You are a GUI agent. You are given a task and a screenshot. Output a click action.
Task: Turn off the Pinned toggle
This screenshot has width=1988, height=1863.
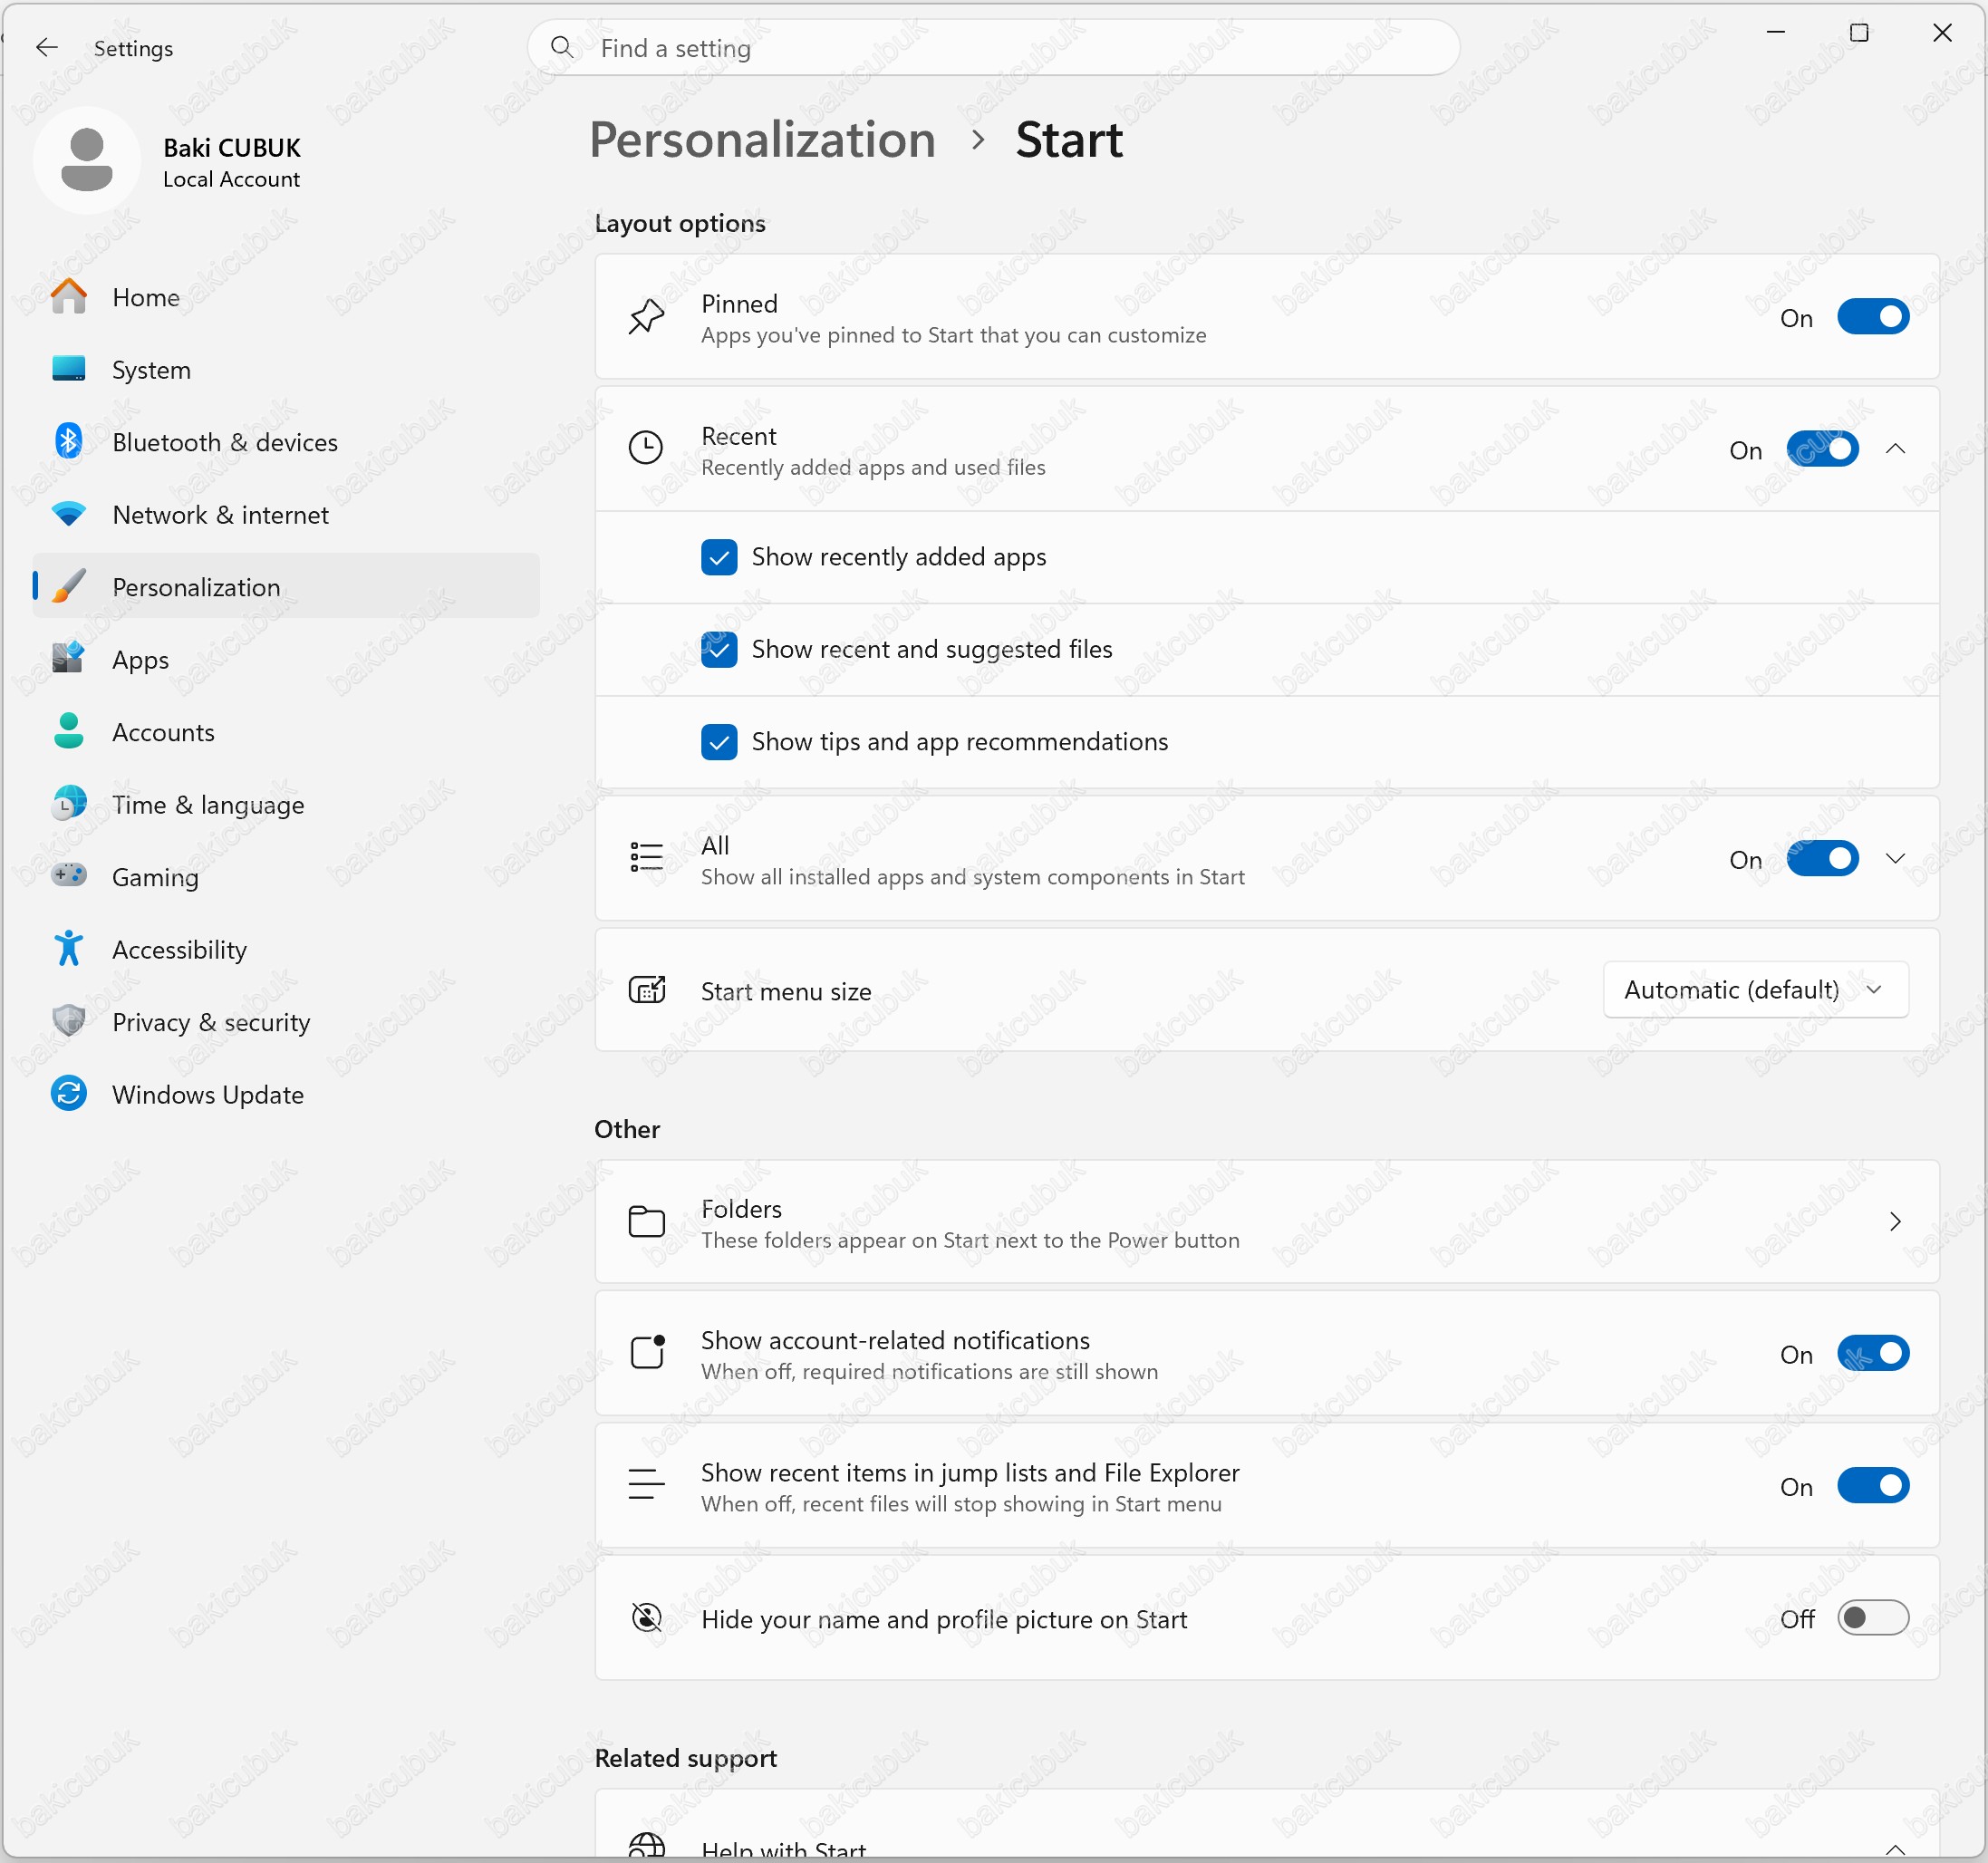1873,318
